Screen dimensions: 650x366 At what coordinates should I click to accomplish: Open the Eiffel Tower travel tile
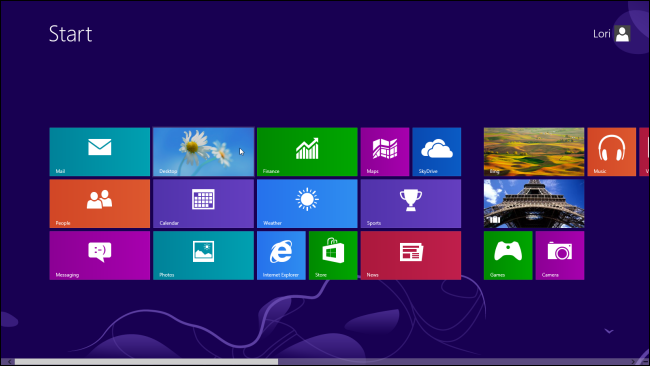click(534, 204)
